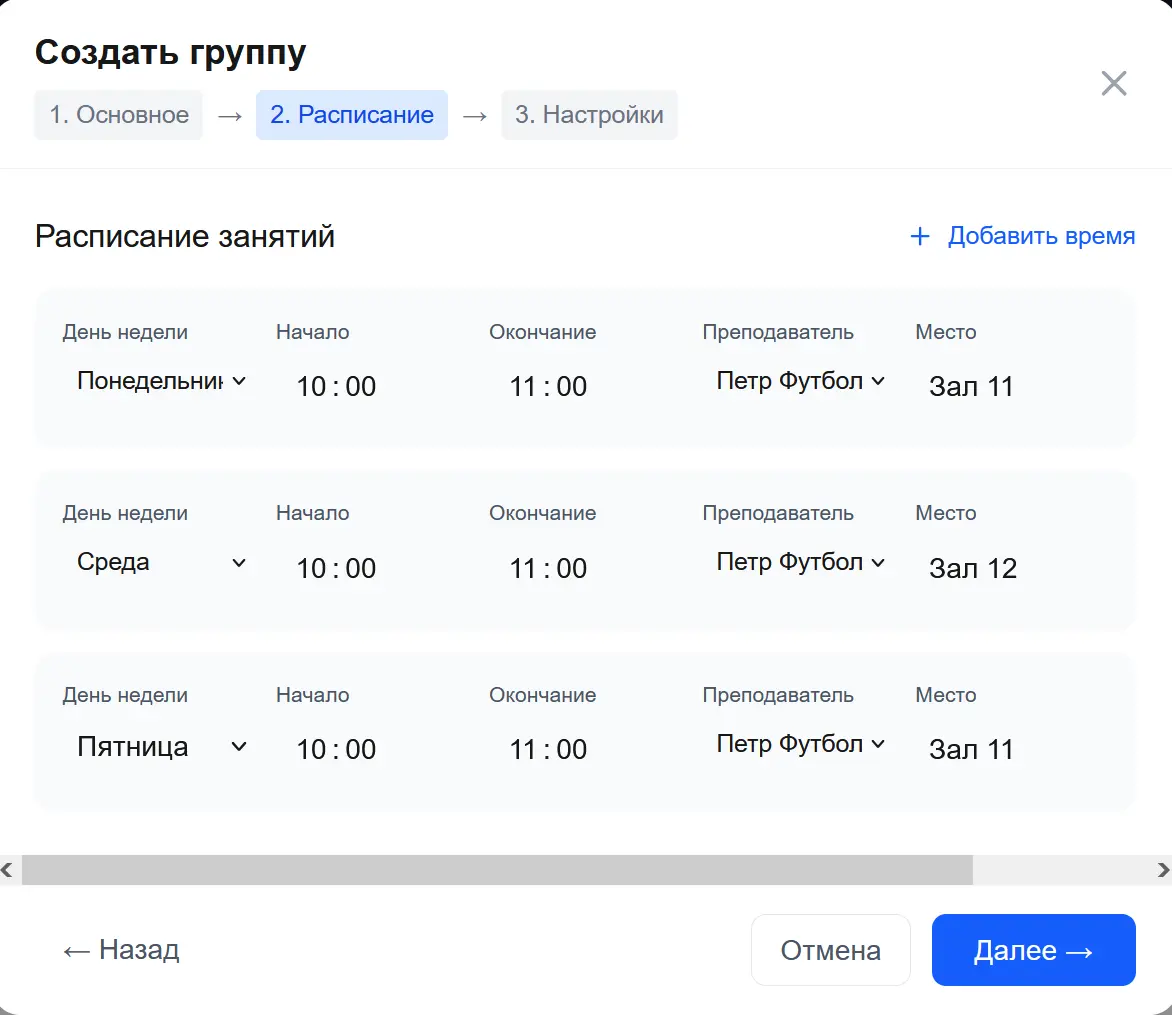Switch to step 1. Основное
This screenshot has width=1172, height=1015.
tap(119, 115)
